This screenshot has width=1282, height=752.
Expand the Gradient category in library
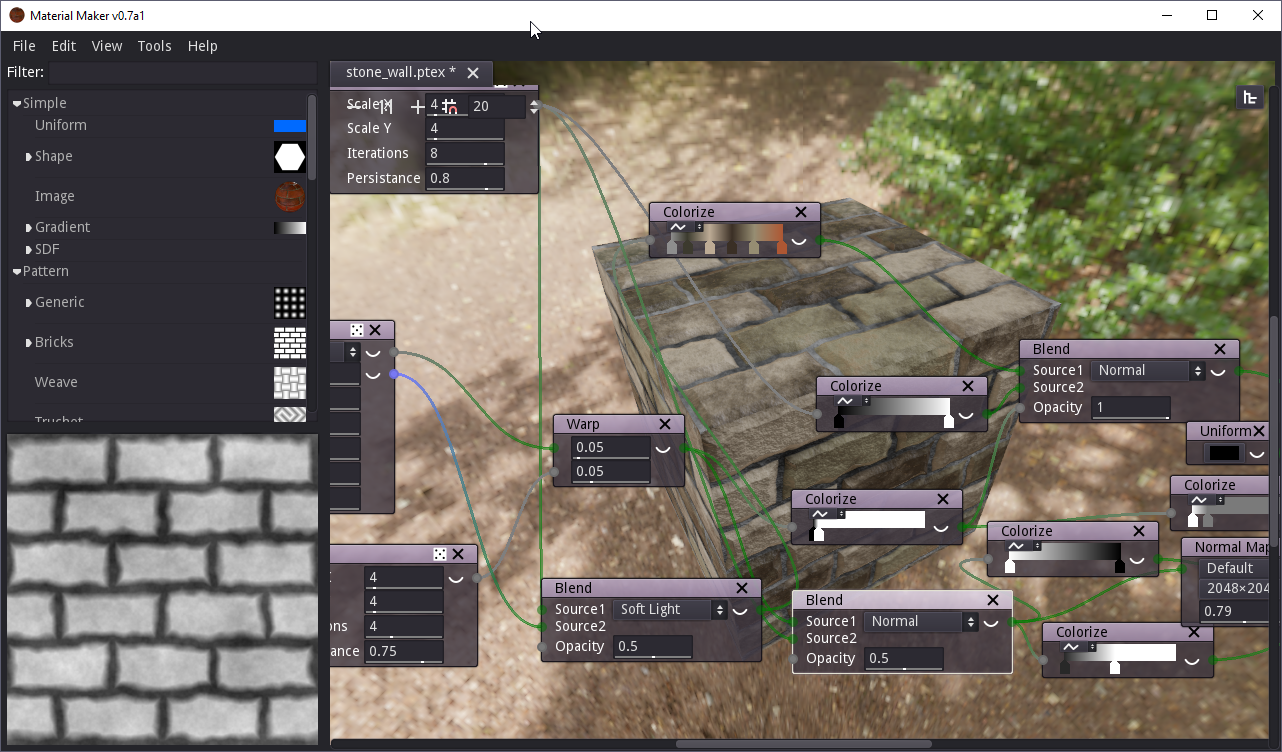click(x=28, y=228)
